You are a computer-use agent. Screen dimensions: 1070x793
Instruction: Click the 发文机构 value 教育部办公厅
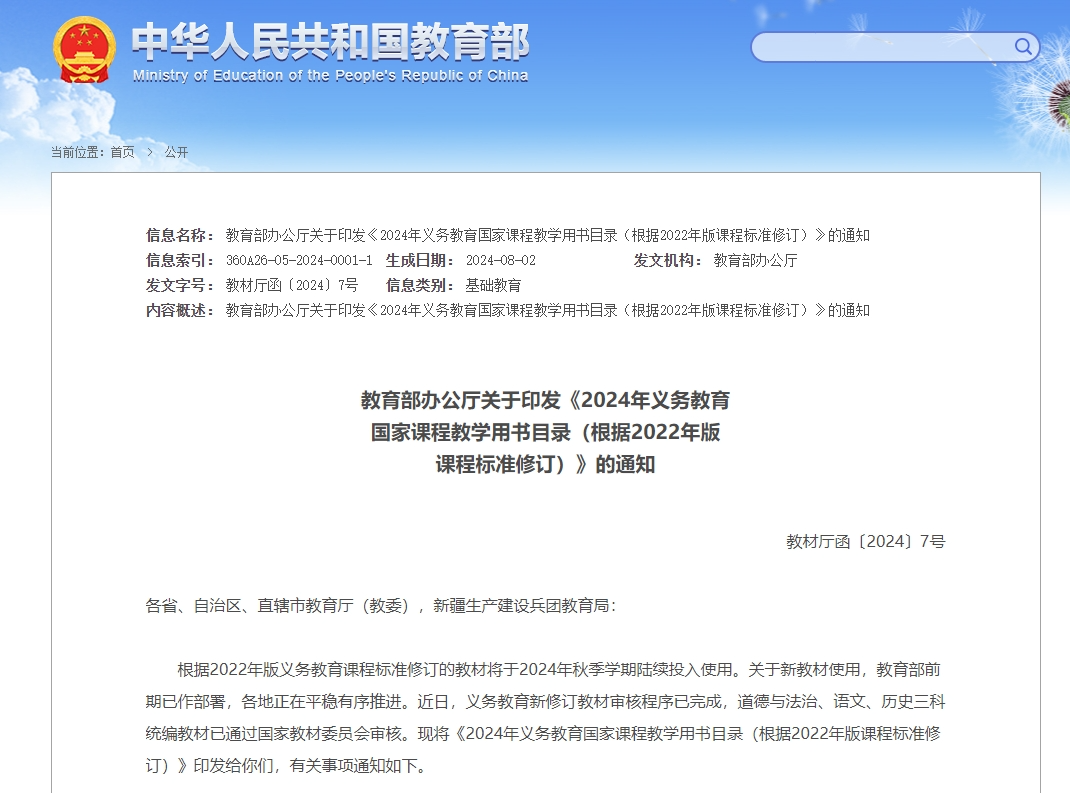click(x=755, y=260)
